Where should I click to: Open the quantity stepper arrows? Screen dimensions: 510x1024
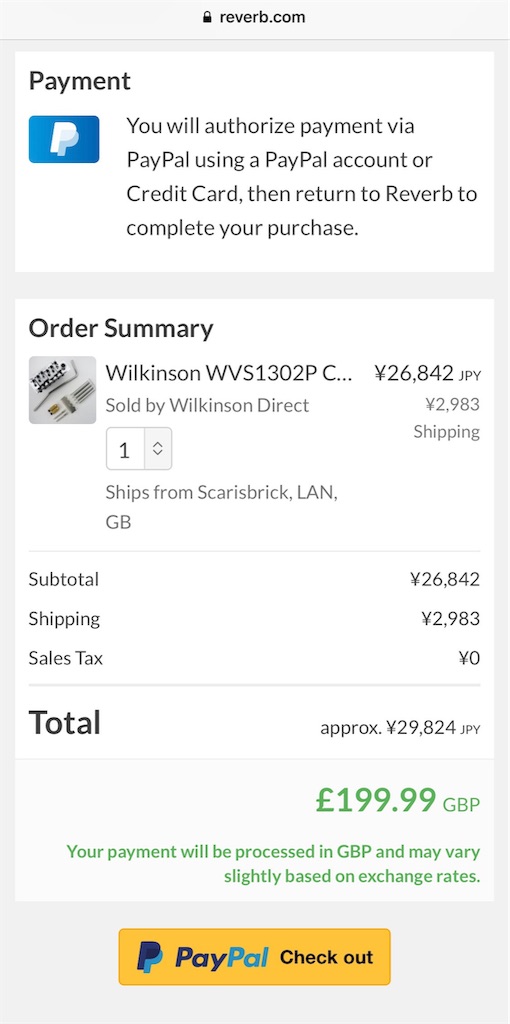point(158,449)
